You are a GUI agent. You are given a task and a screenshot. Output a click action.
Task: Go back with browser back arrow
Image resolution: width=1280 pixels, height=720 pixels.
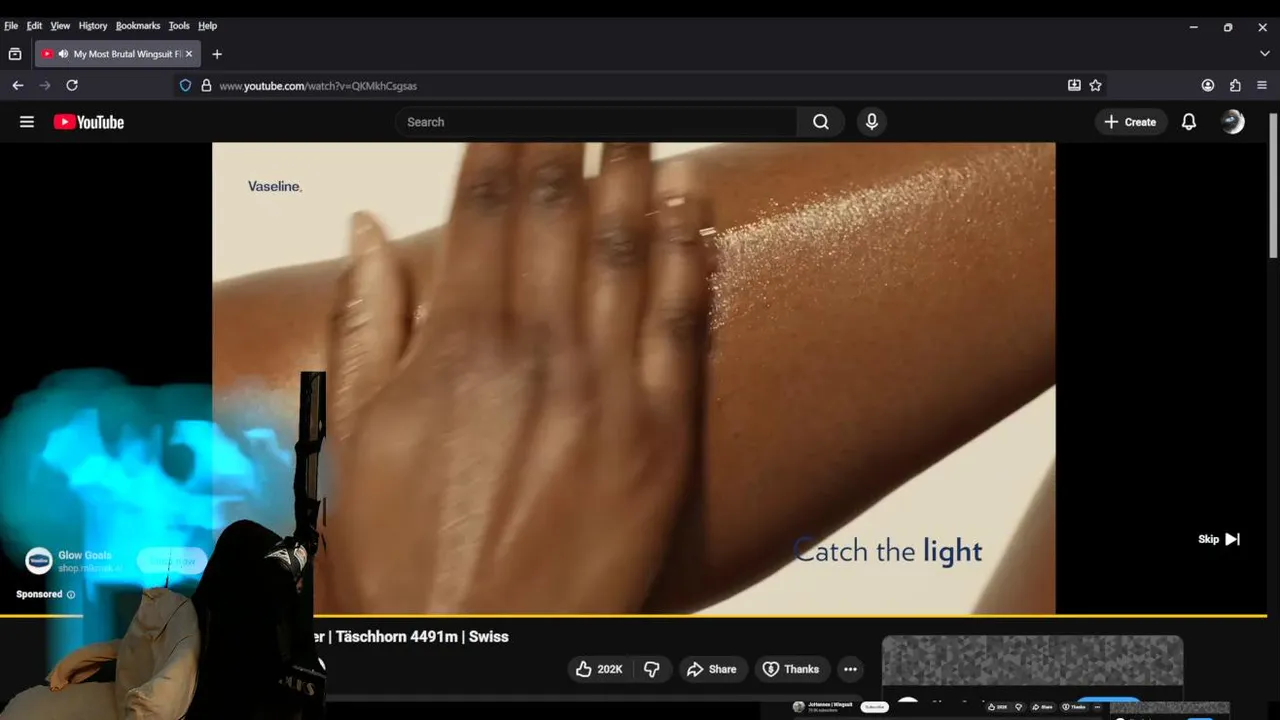18,85
